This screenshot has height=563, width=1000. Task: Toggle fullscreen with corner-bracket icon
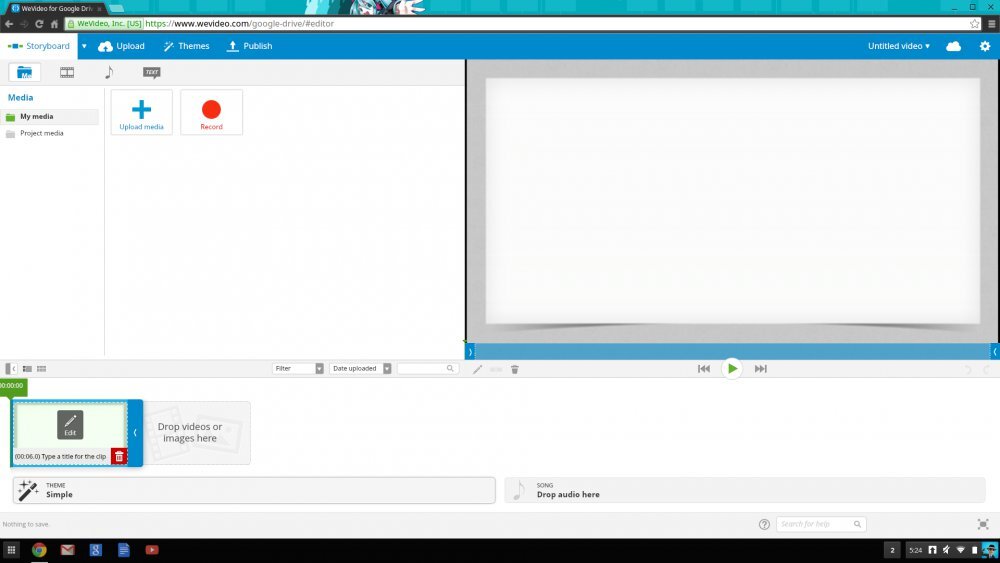tap(983, 524)
